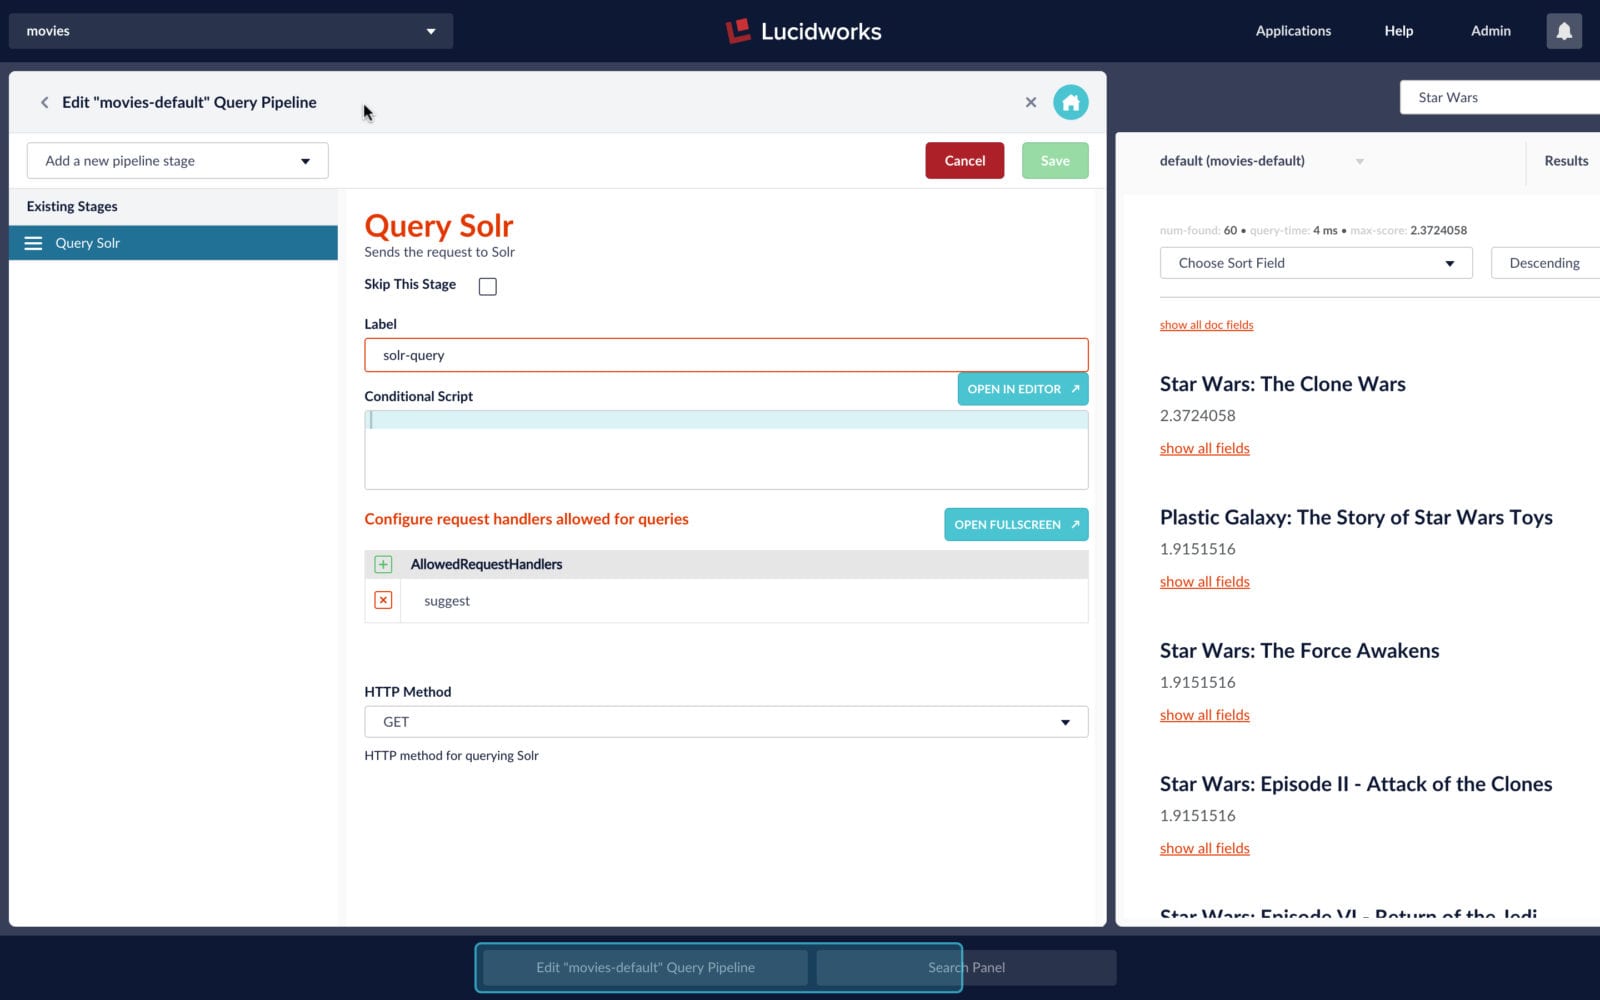
Task: Open the Applications menu
Action: 1293,31
